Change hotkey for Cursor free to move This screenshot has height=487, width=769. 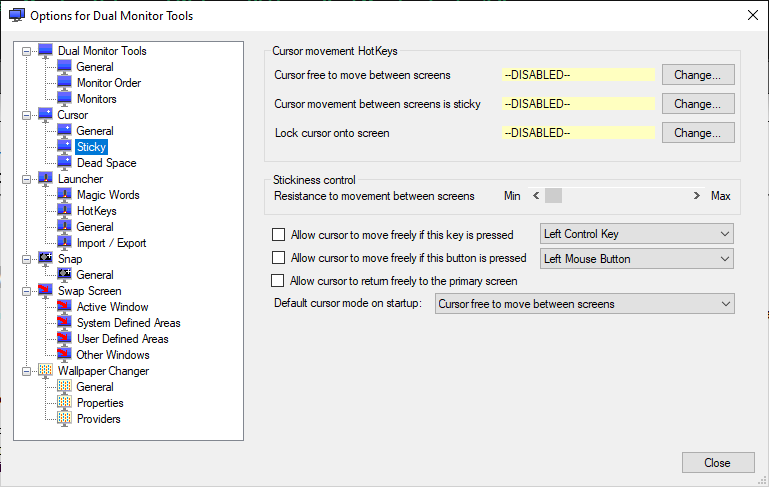(x=698, y=75)
